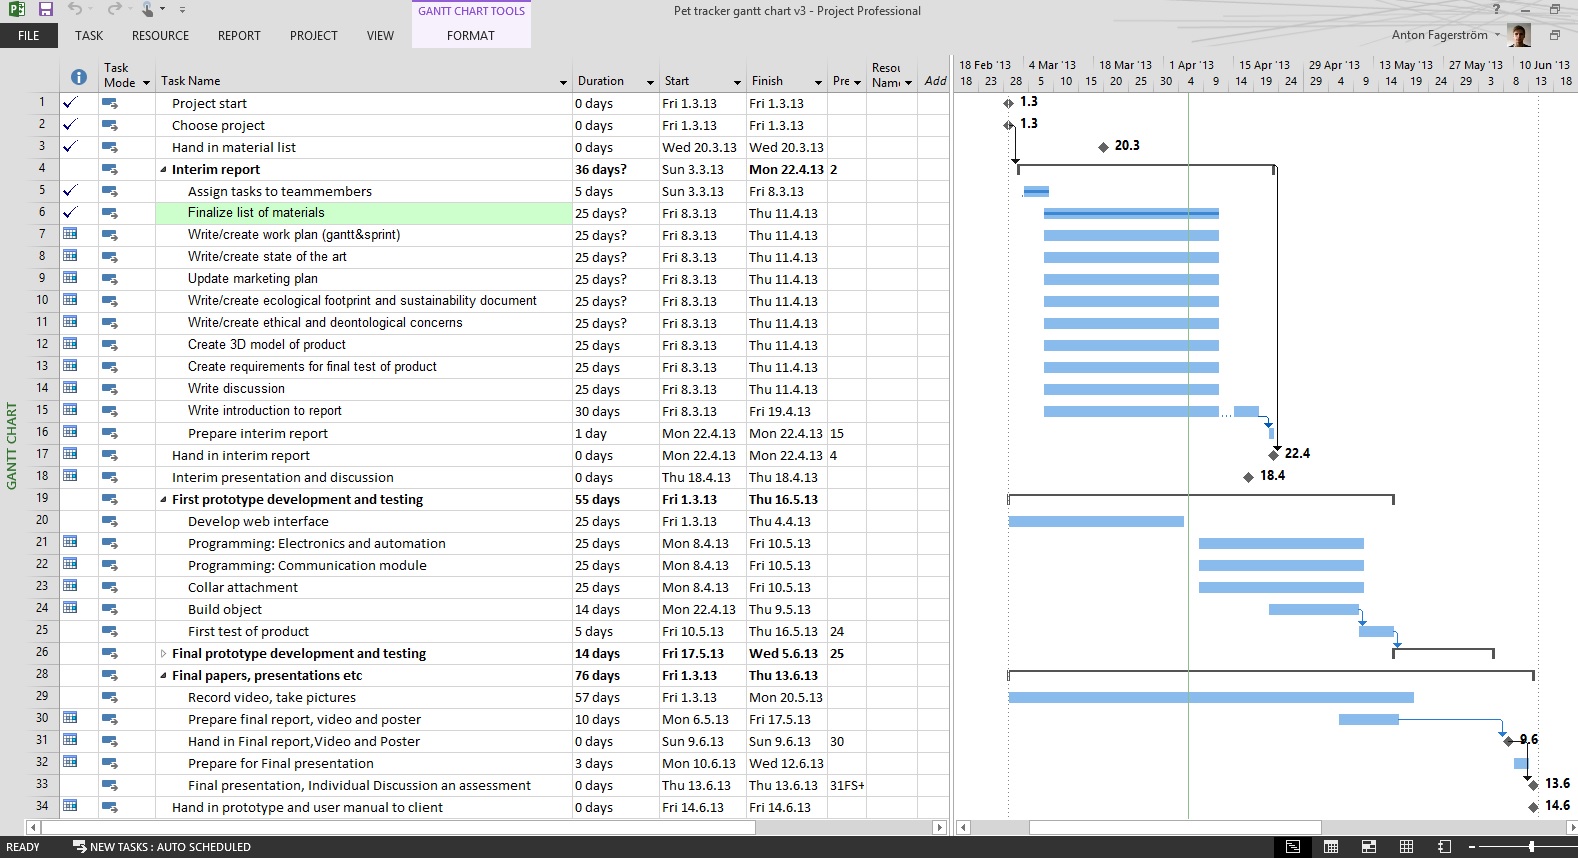Expand Final prototype development and testing summary

click(164, 653)
